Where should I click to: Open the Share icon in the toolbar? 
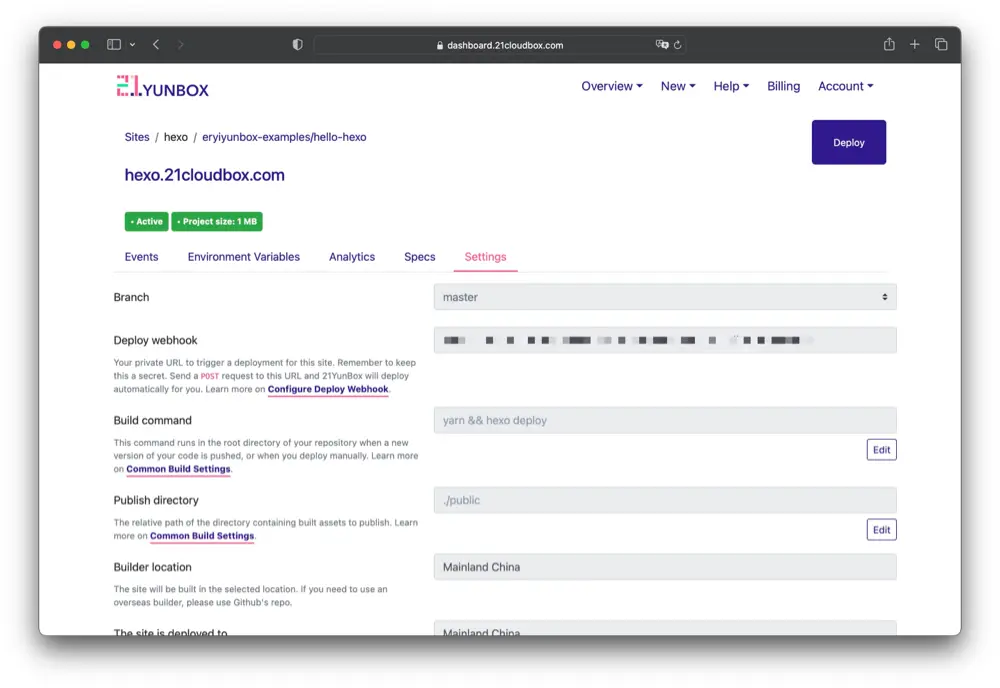coord(889,45)
